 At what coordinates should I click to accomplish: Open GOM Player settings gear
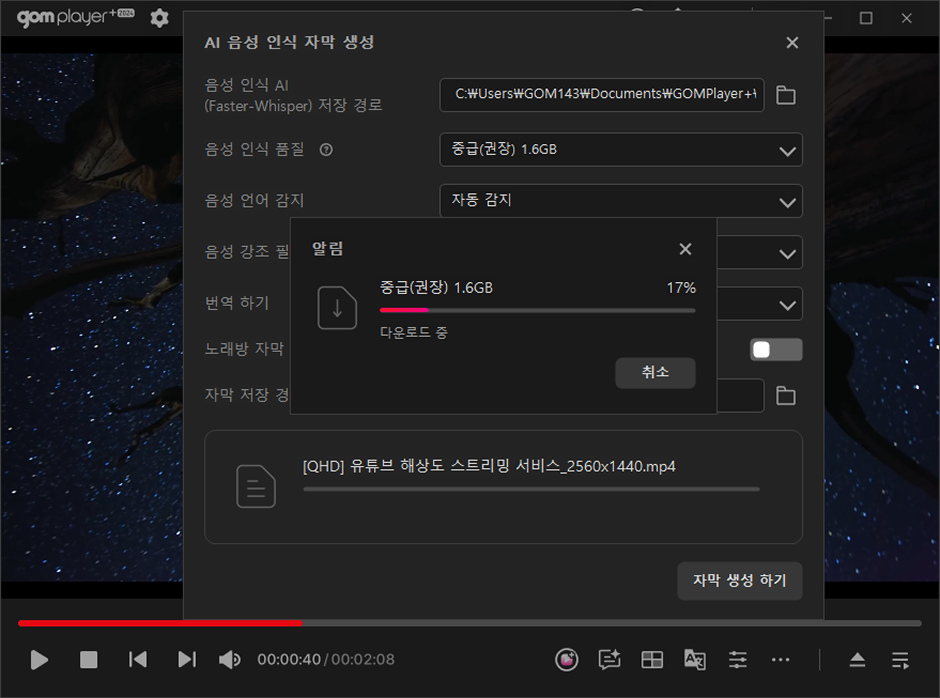click(159, 18)
